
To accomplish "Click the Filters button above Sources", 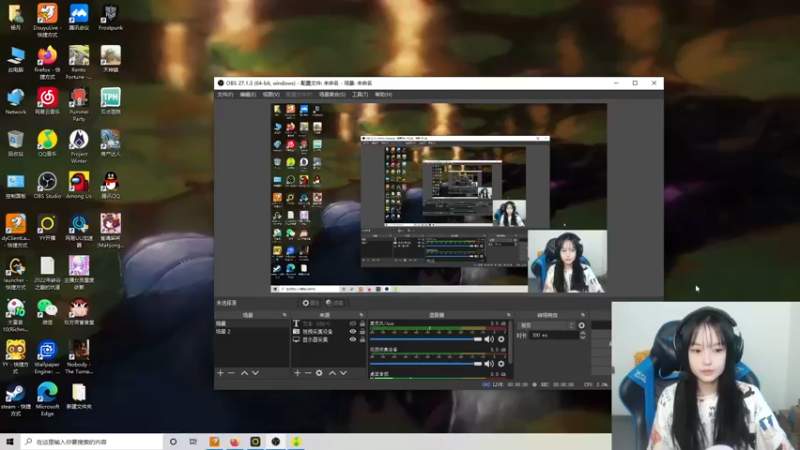I will [335, 303].
